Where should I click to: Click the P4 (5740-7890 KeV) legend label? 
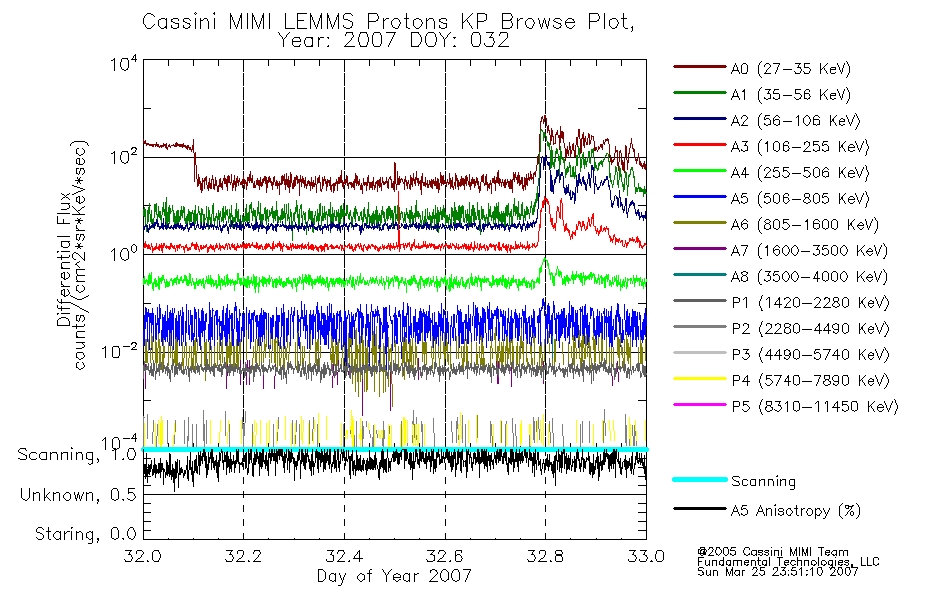pos(810,381)
